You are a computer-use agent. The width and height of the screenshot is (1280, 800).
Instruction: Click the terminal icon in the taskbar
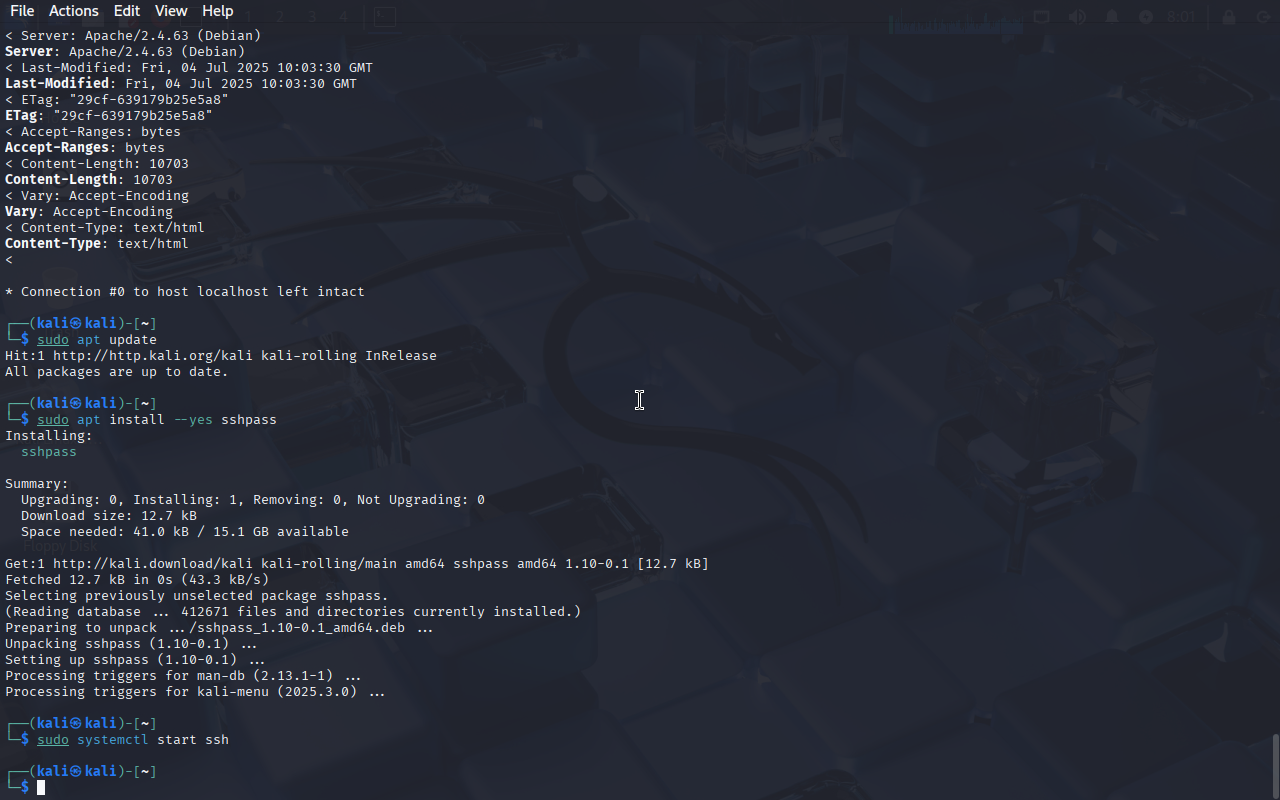tap(384, 17)
